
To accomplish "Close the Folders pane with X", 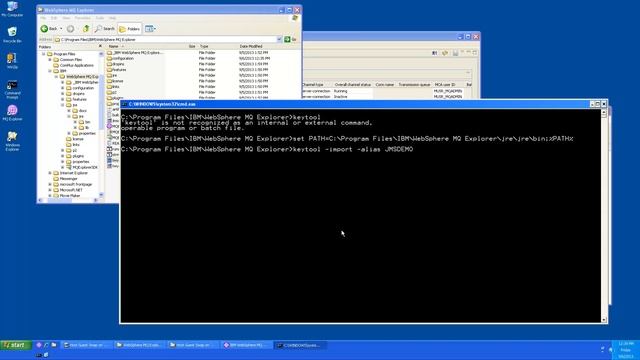I will point(100,47).
